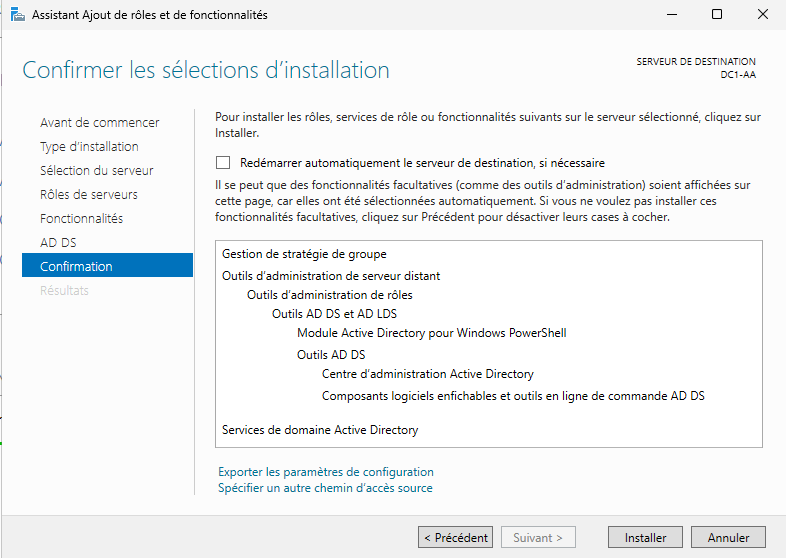
Task: Select the Confirmation step
Action: click(76, 267)
